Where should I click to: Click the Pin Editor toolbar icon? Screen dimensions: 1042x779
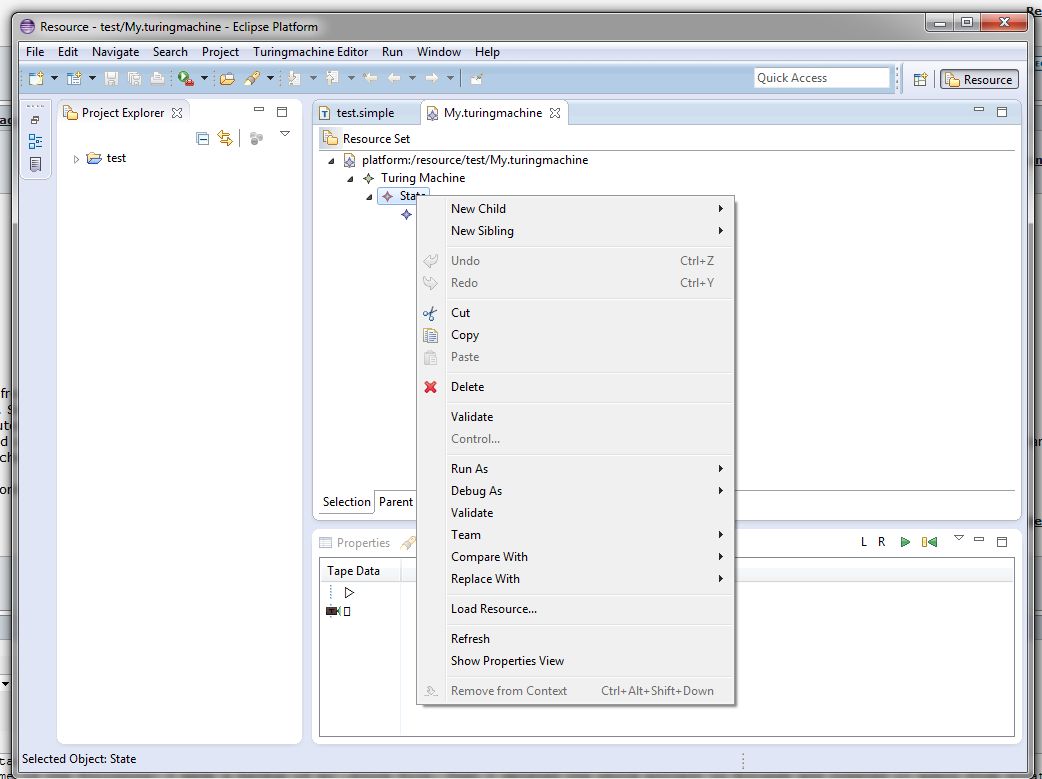(x=476, y=79)
